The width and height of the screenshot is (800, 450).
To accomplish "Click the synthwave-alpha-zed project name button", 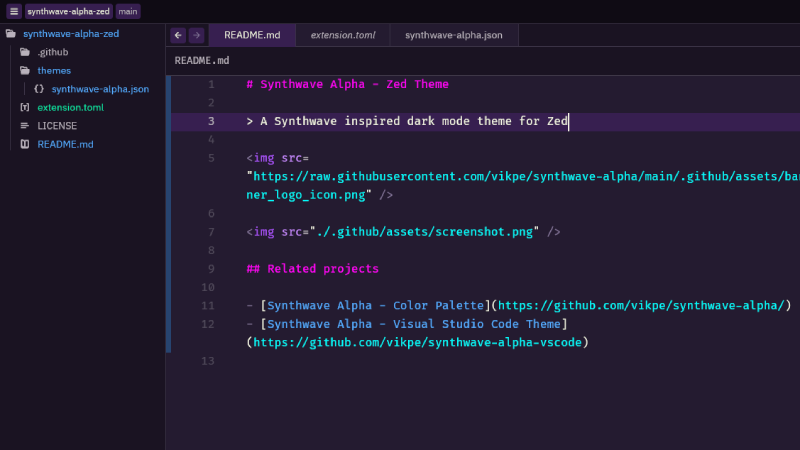I will point(68,11).
